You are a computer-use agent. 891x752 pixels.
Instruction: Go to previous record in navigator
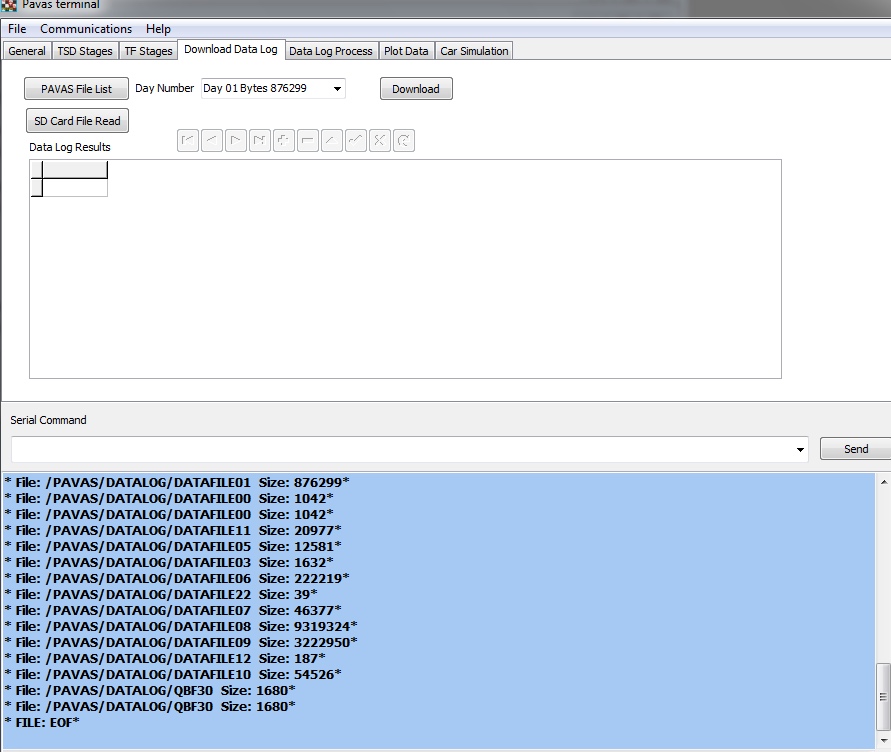point(212,141)
